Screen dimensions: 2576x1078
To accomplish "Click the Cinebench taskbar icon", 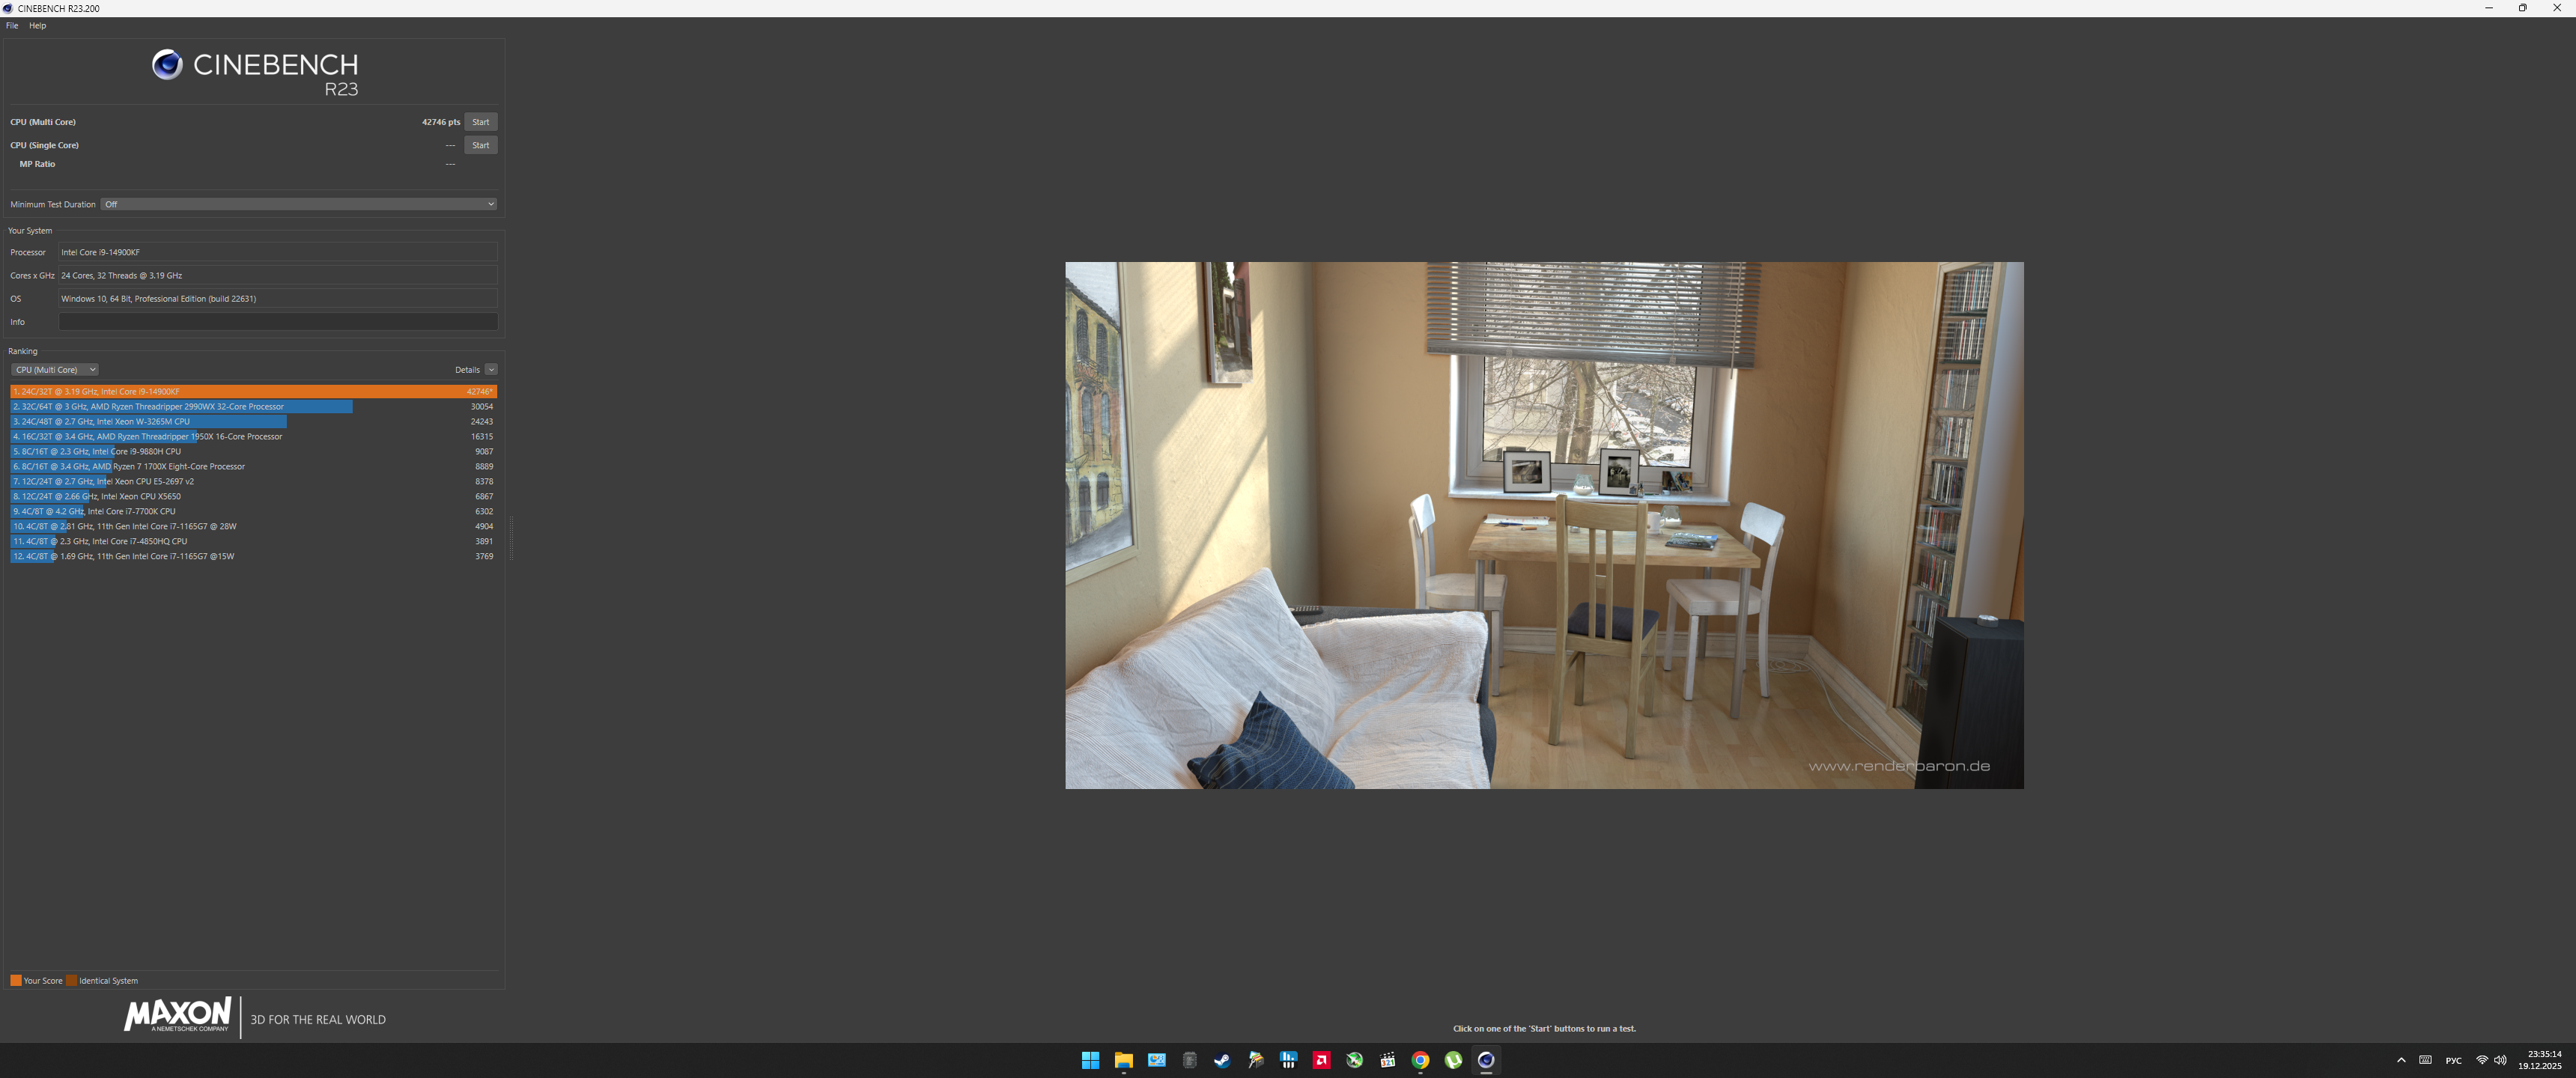I will coord(1486,1060).
